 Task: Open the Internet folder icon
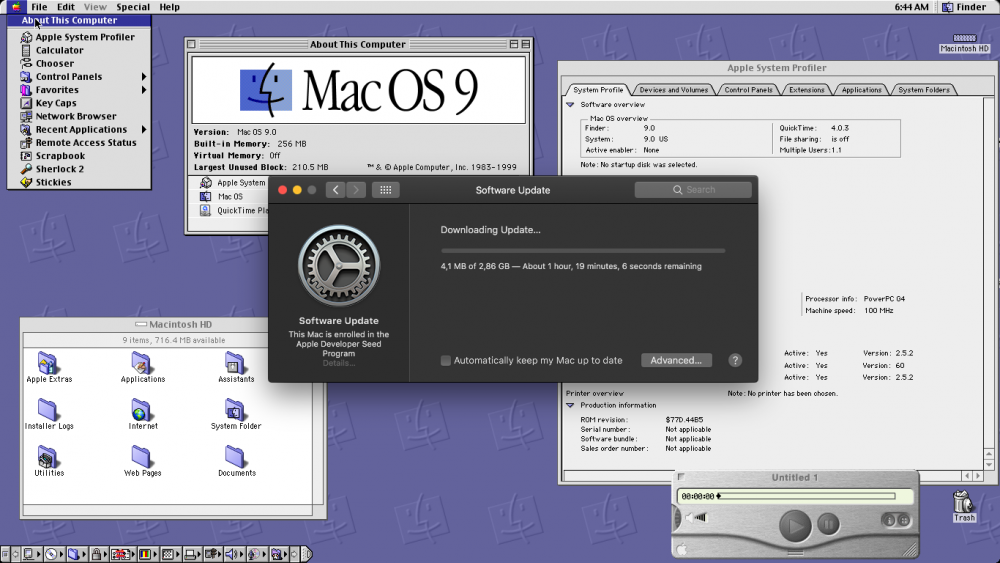coord(142,414)
